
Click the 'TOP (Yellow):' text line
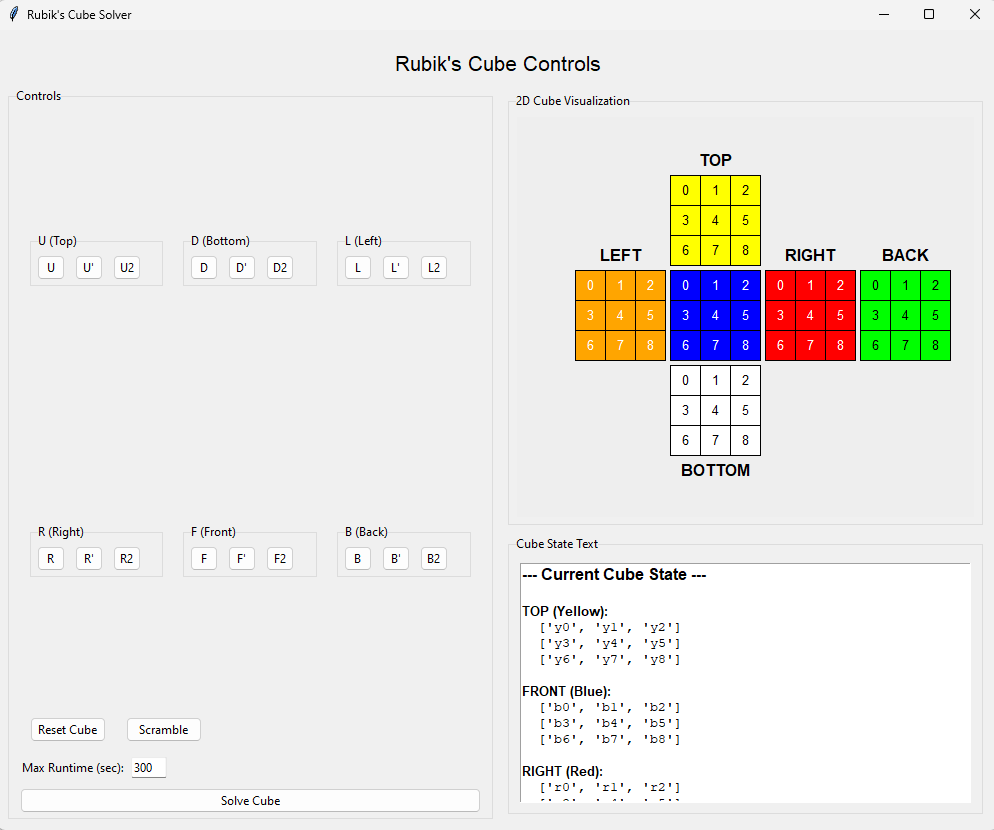(565, 611)
